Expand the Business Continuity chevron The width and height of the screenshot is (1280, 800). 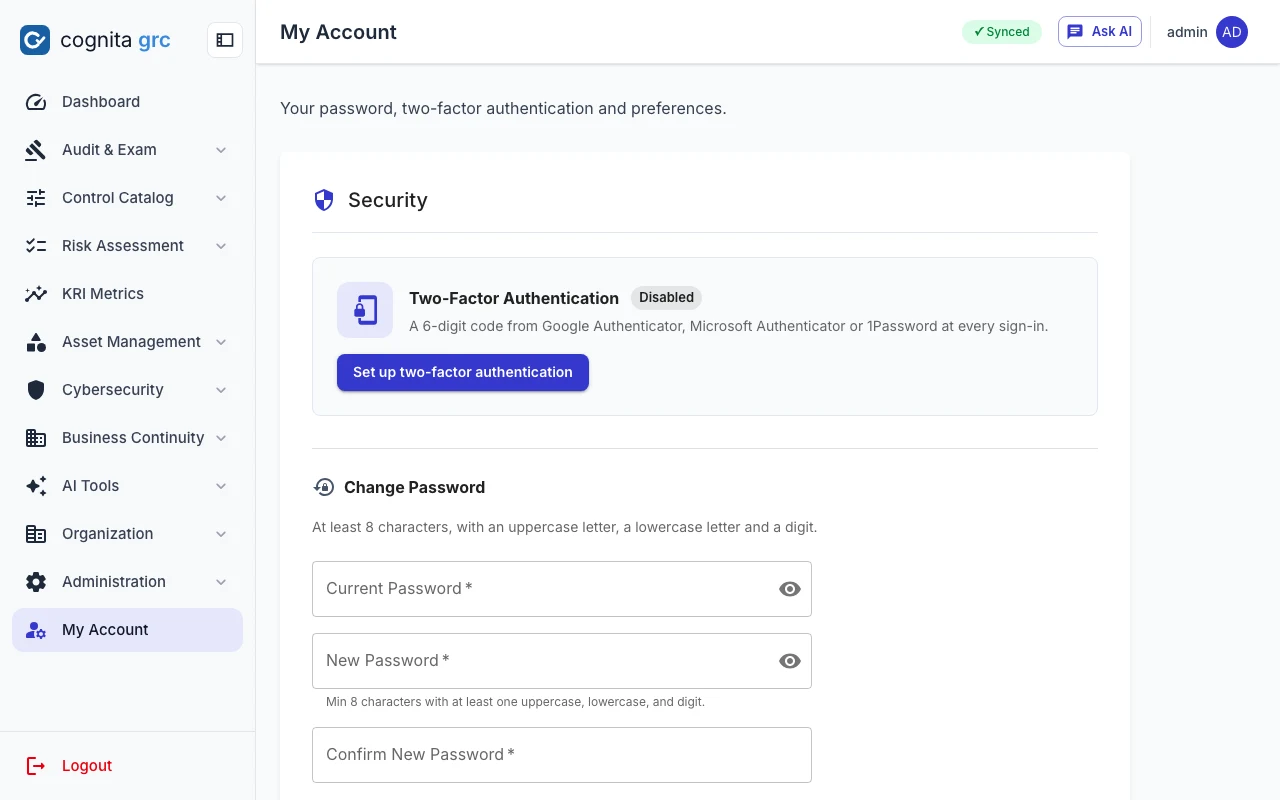(221, 438)
